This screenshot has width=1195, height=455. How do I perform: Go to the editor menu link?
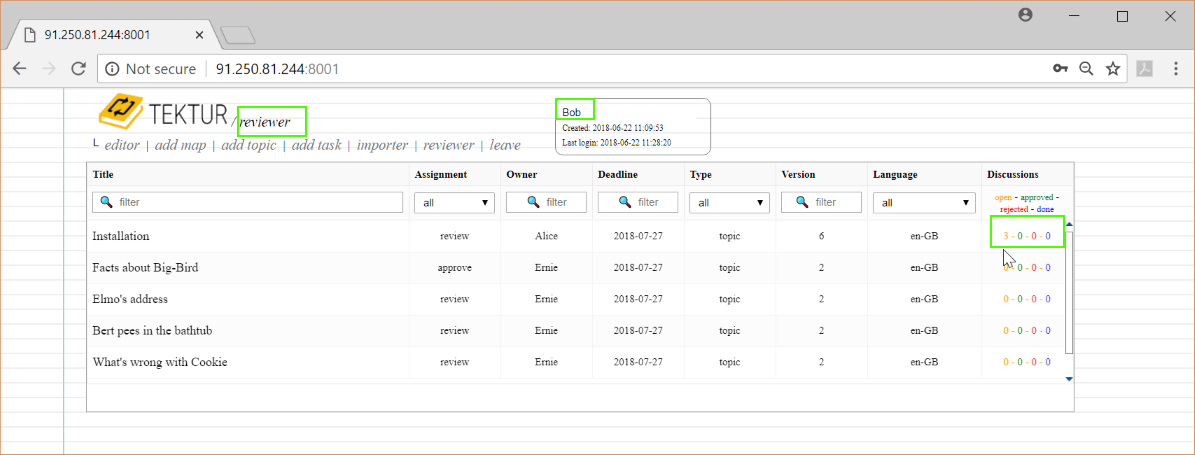(122, 145)
